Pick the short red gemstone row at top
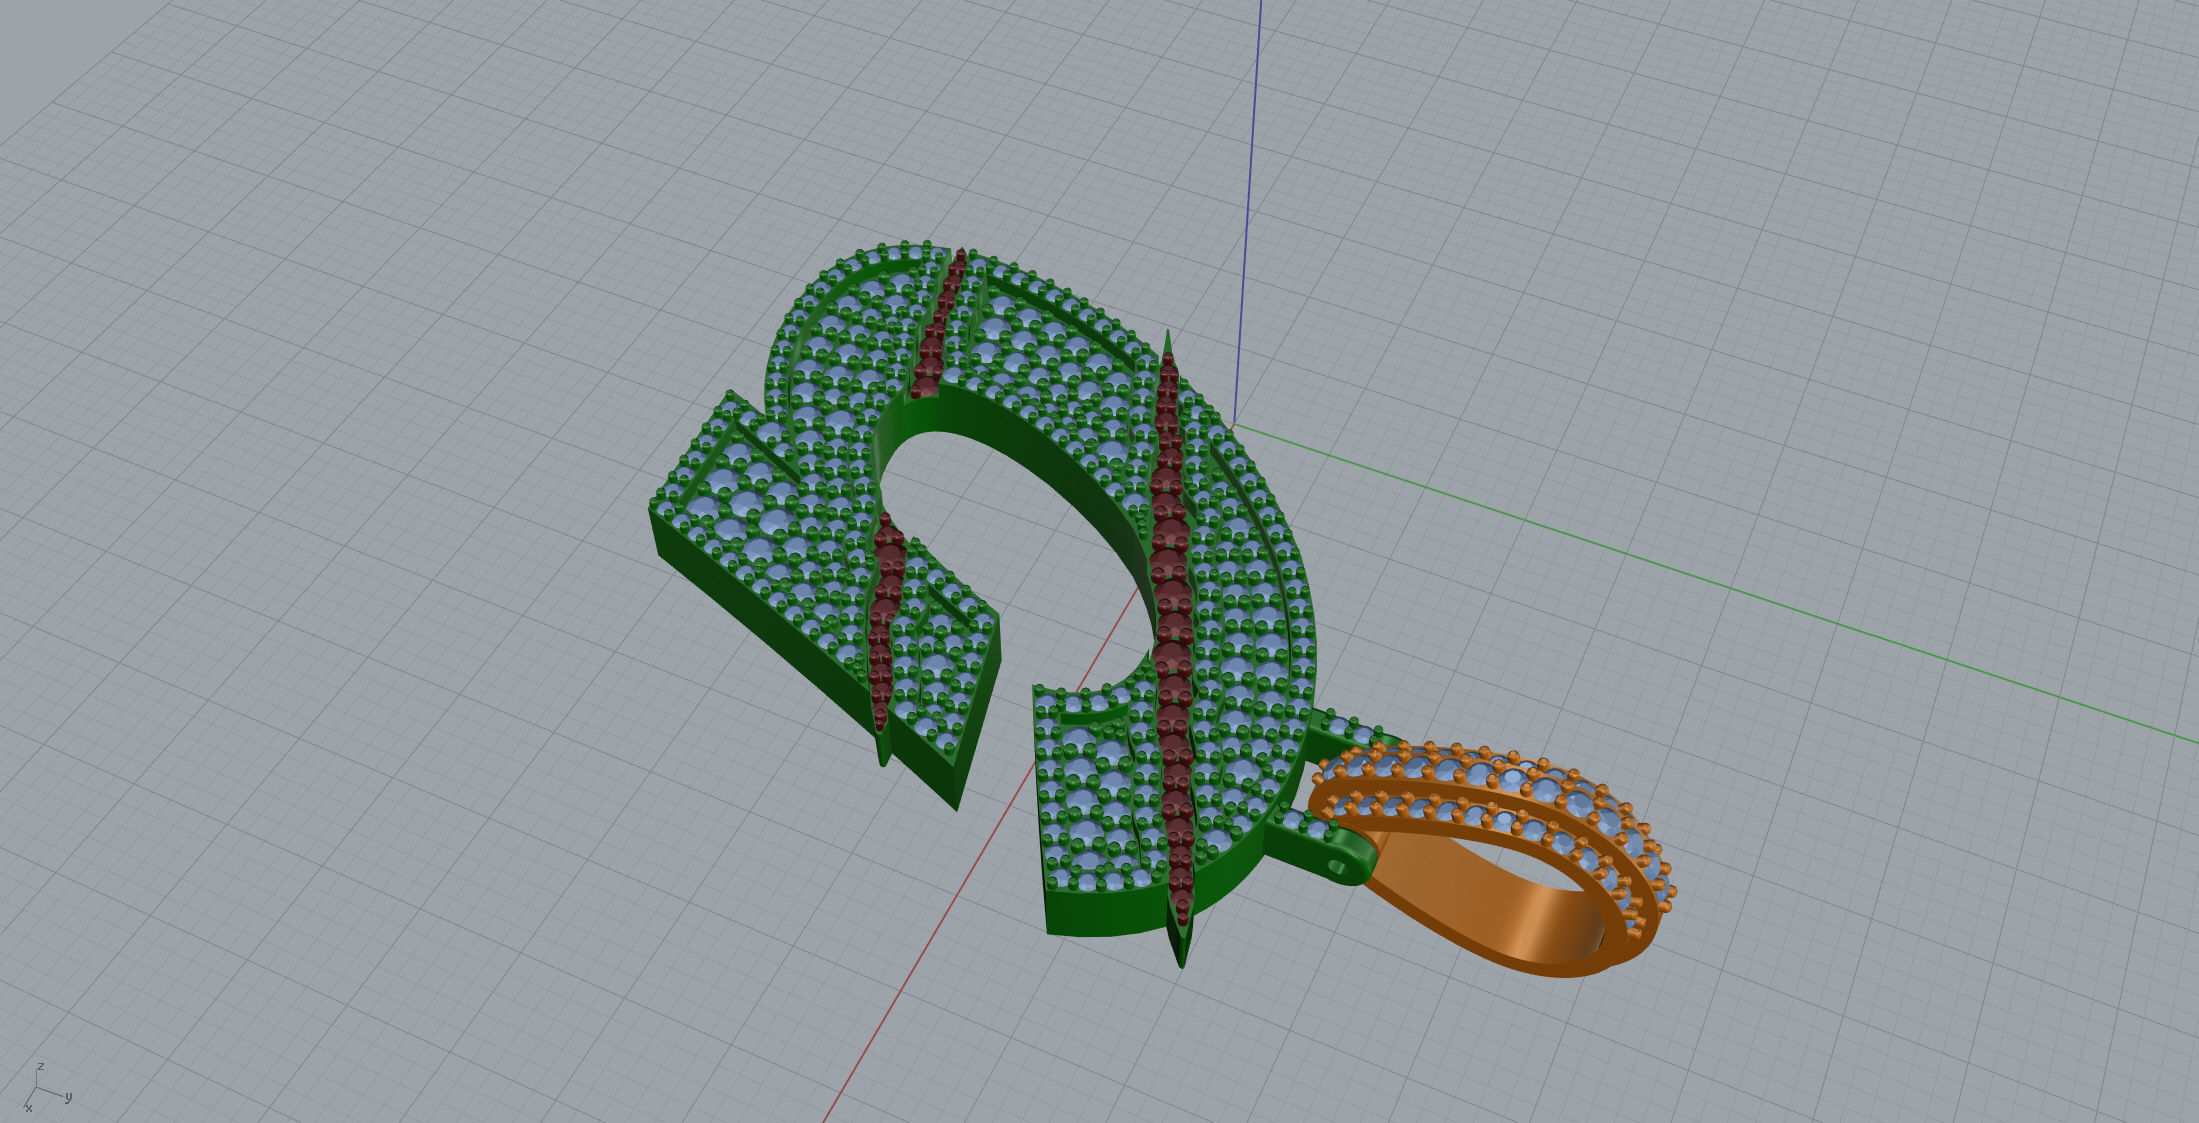Image resolution: width=2199 pixels, height=1123 pixels. (x=937, y=325)
